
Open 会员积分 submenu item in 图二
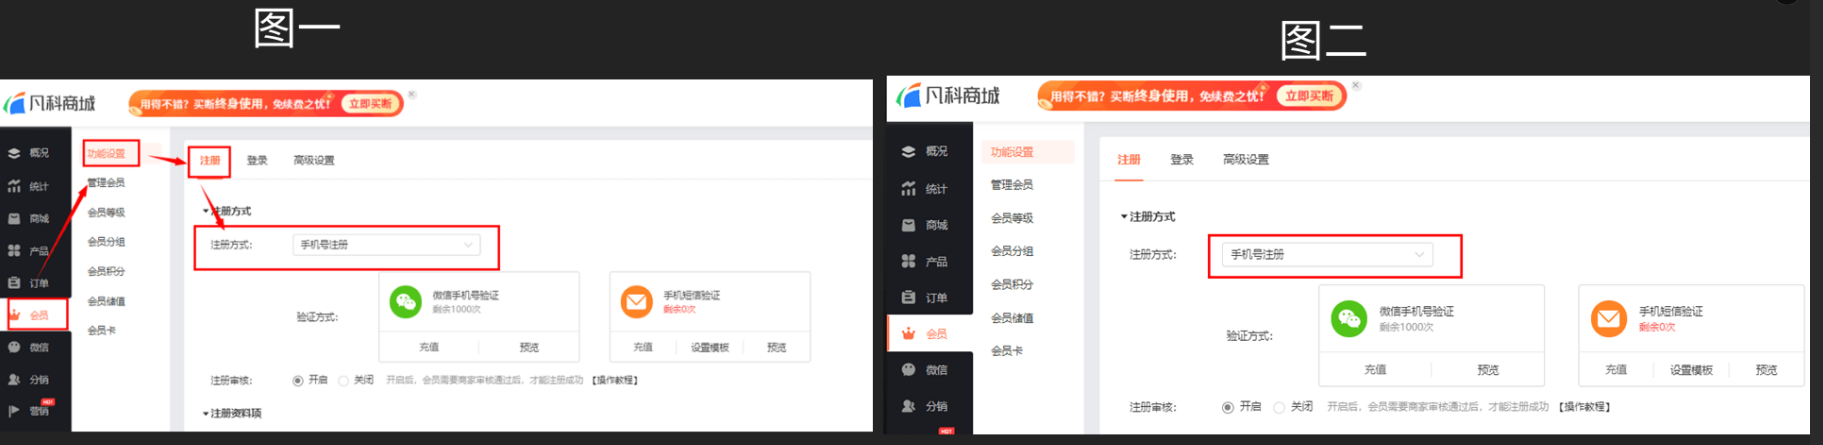tap(1012, 285)
